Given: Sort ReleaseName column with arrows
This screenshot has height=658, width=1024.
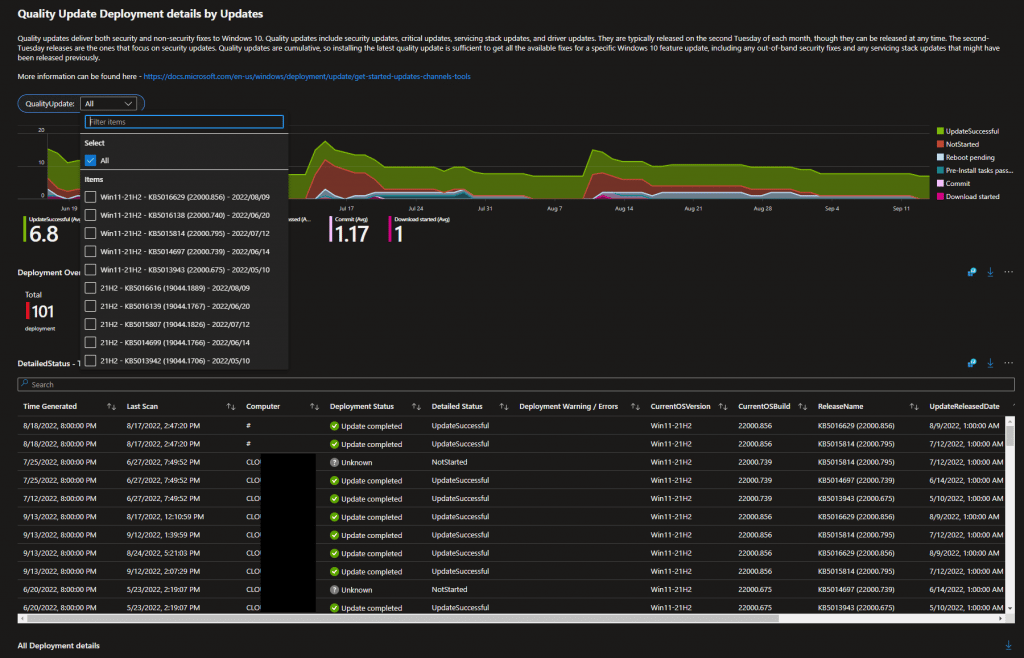Looking at the screenshot, I should [914, 407].
